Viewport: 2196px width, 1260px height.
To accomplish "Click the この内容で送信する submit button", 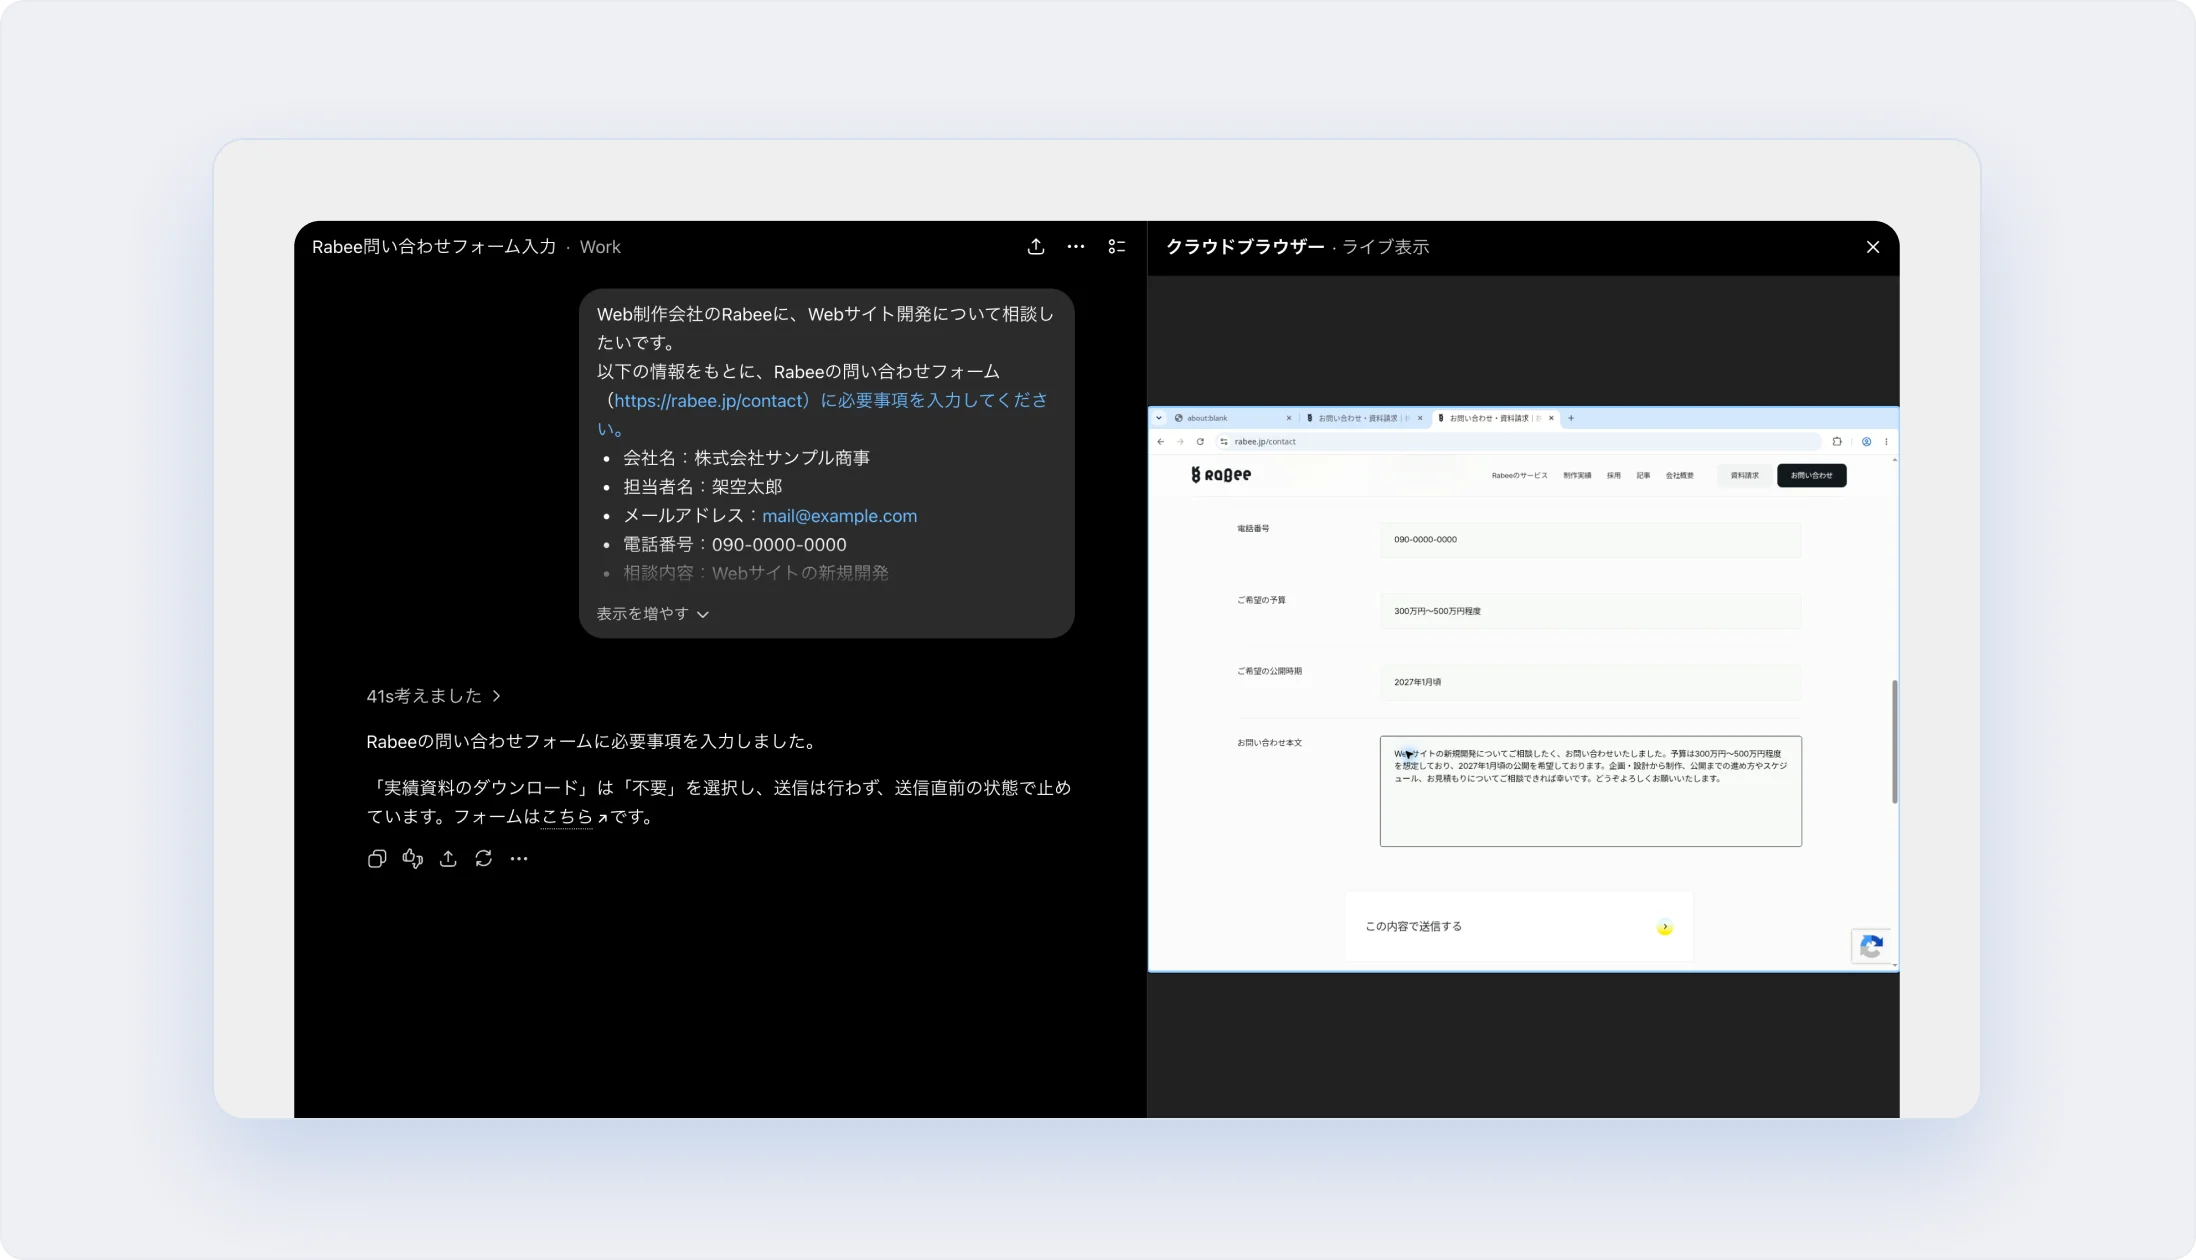I will tap(1519, 927).
